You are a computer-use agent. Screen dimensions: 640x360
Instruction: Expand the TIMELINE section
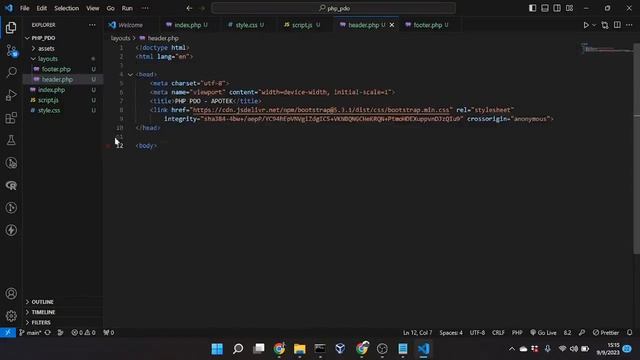[x=43, y=312]
